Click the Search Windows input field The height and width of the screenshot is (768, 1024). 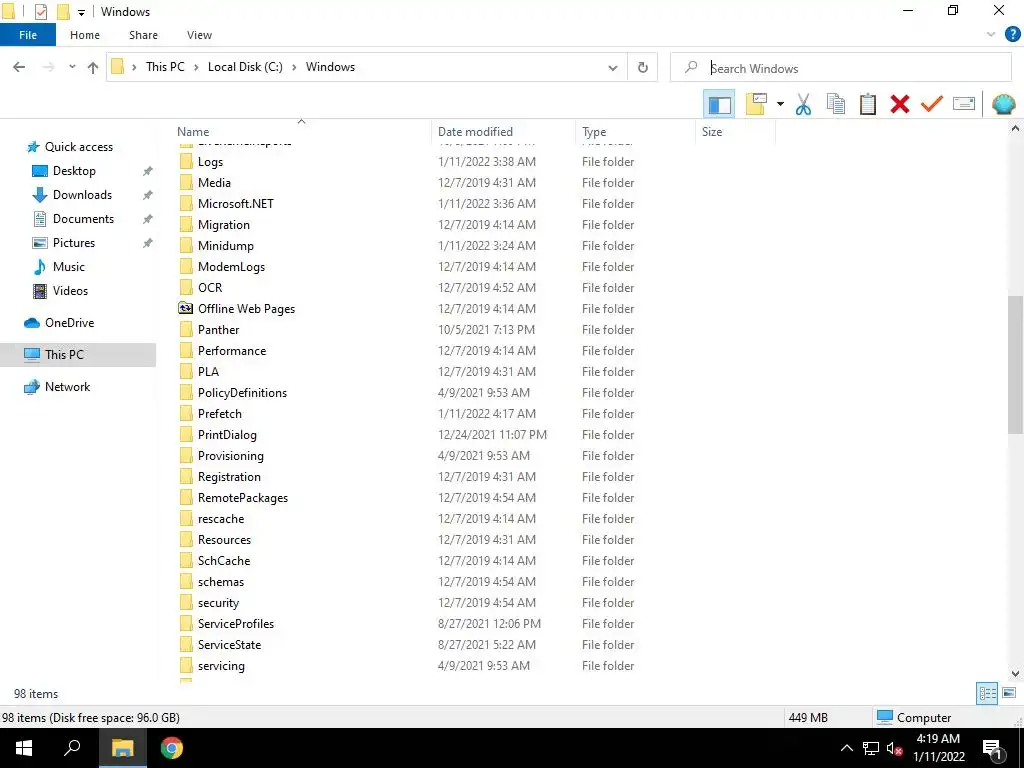pyautogui.click(x=840, y=68)
